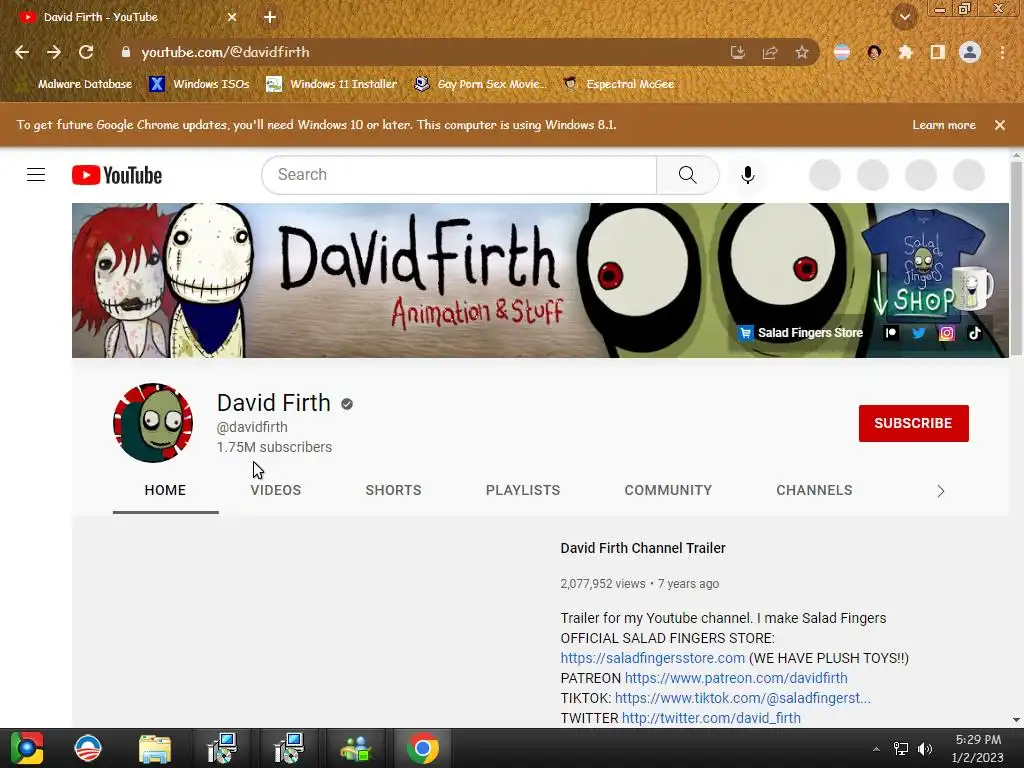
Task: Open Windows ISOs bookmark
Action: click(199, 84)
